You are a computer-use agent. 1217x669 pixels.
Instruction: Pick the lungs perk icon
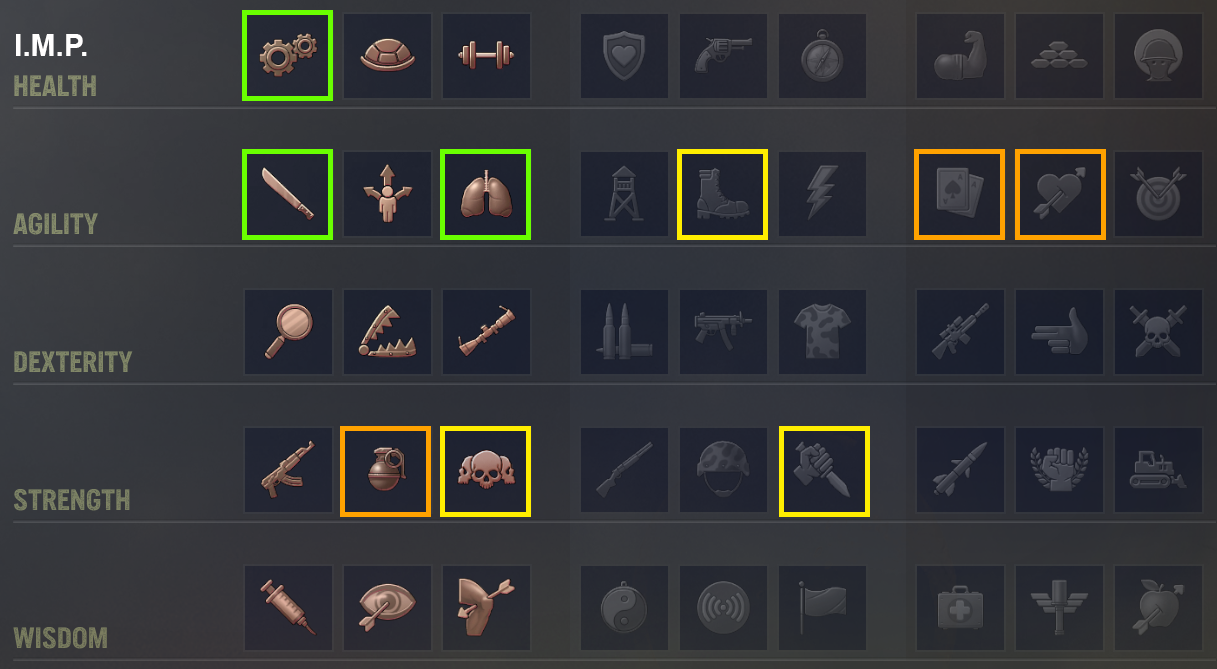click(x=486, y=194)
